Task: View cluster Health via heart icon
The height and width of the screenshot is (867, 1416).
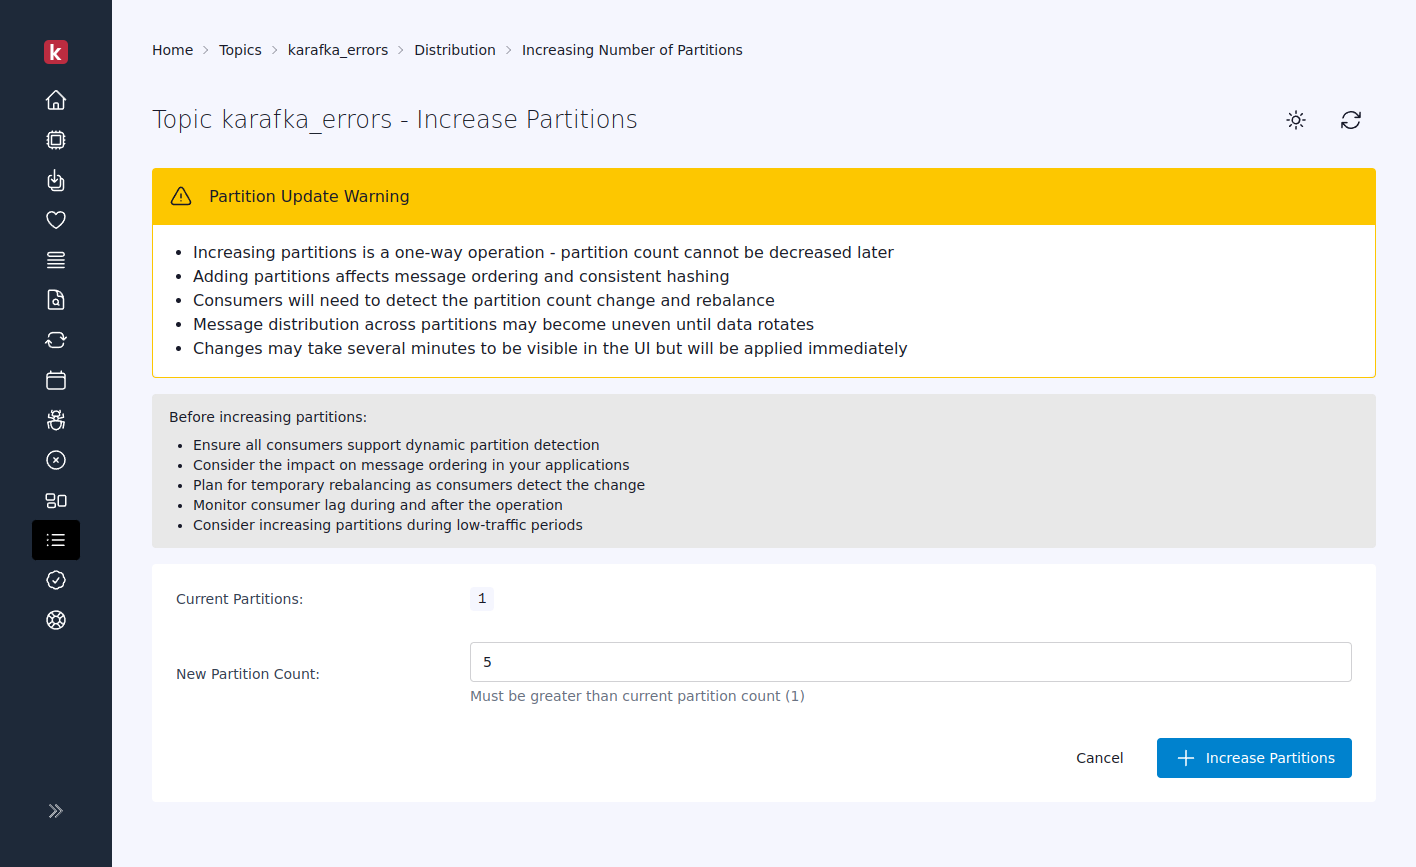Action: click(56, 220)
